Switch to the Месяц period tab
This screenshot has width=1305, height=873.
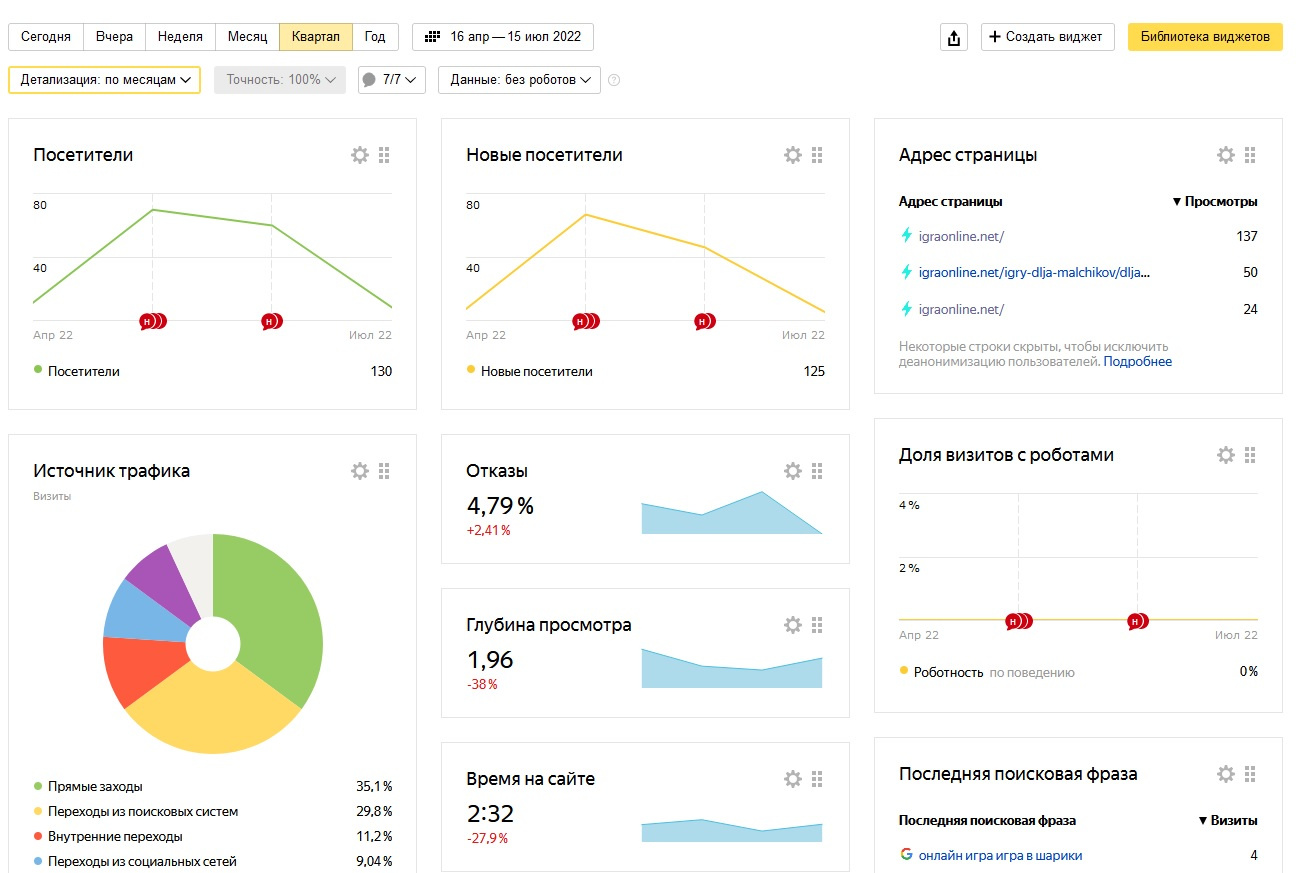pos(247,37)
